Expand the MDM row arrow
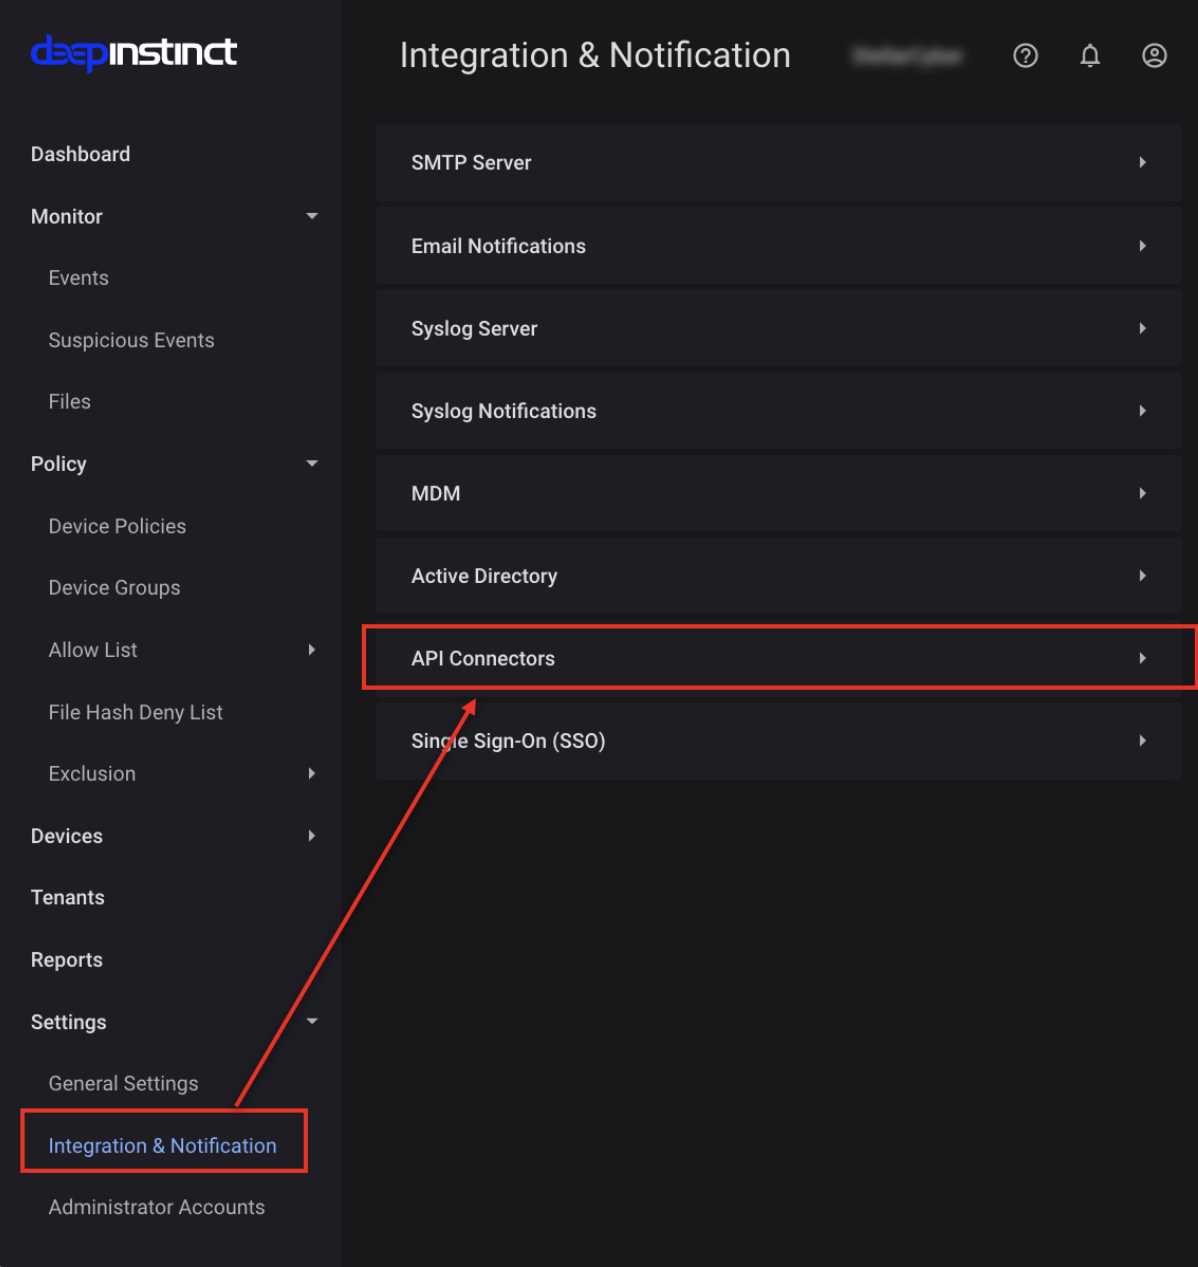1198x1267 pixels. [1142, 493]
